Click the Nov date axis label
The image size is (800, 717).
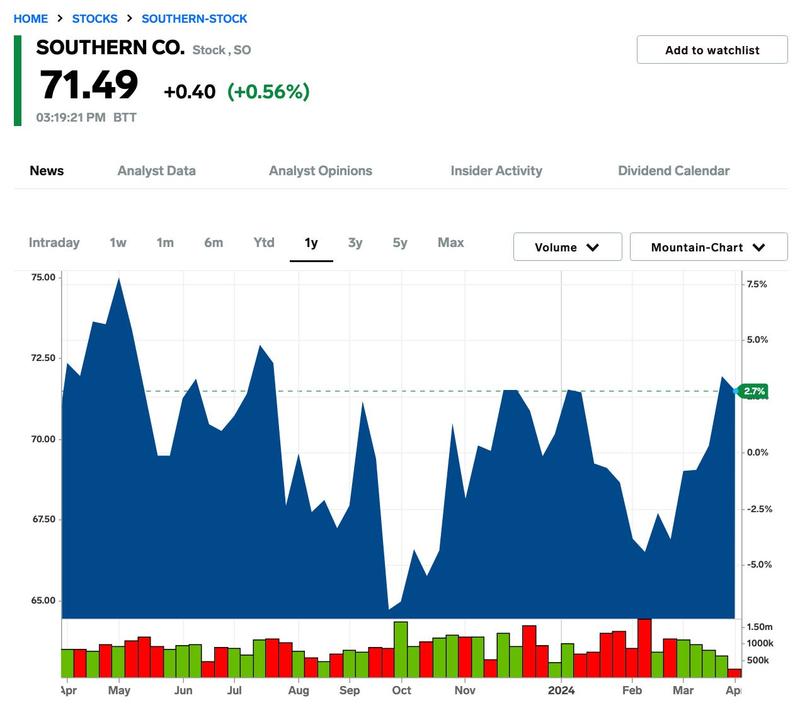coord(465,690)
